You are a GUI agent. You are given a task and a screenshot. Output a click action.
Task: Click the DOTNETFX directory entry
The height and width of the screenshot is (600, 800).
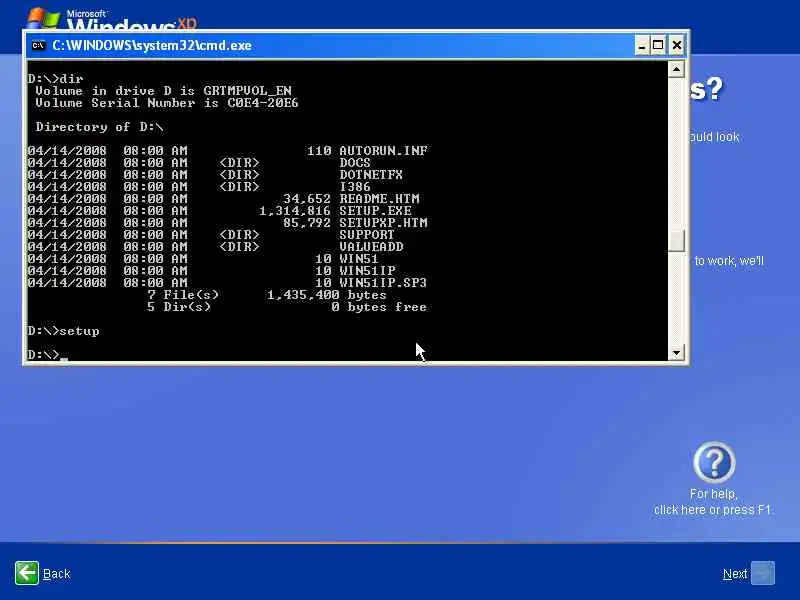pyautogui.click(x=371, y=174)
